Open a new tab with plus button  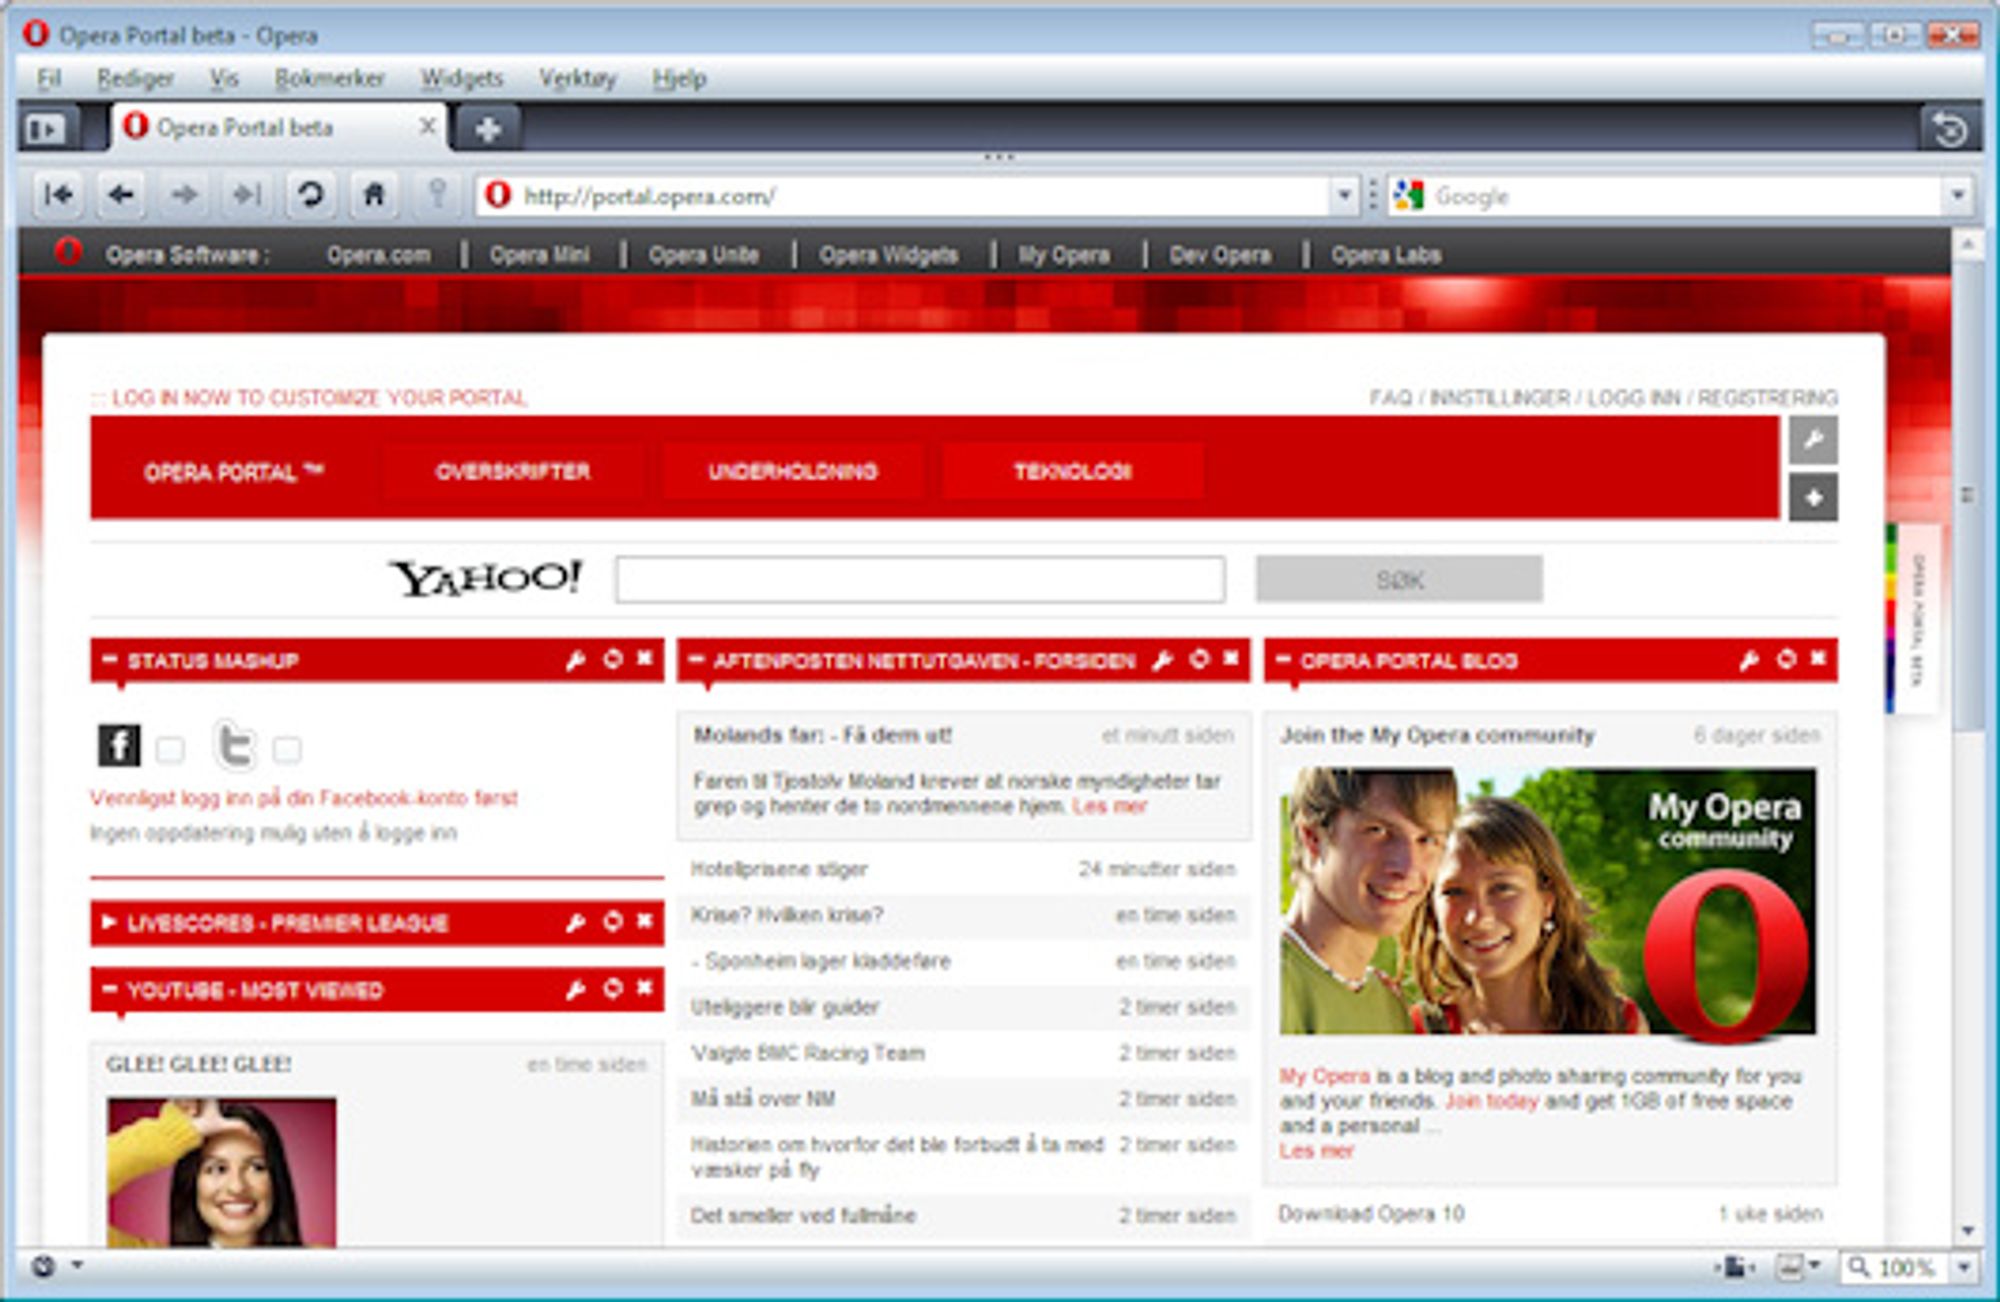click(488, 129)
